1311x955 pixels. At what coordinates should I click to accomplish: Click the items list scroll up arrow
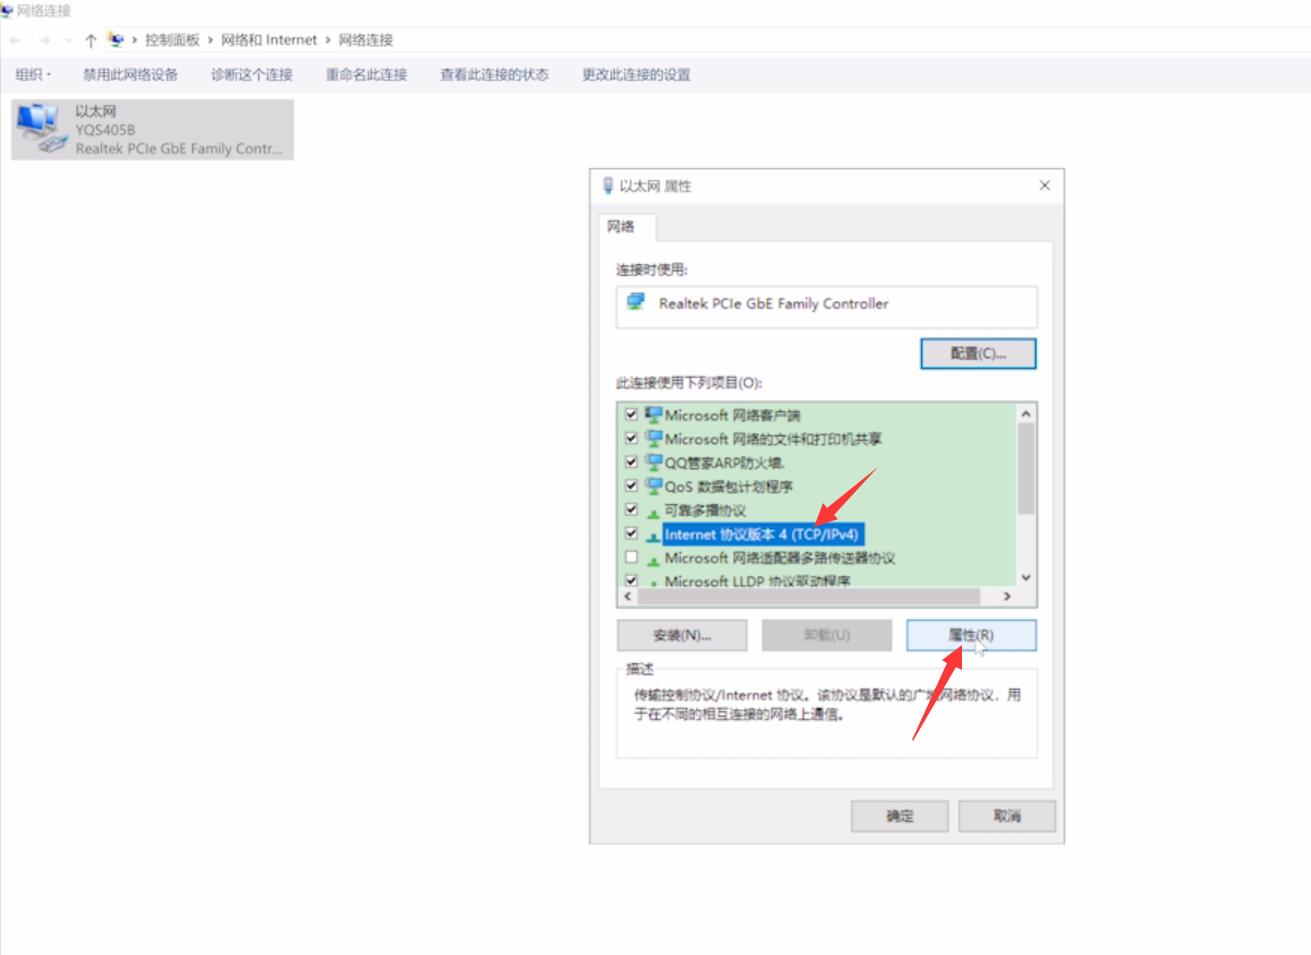[1026, 413]
